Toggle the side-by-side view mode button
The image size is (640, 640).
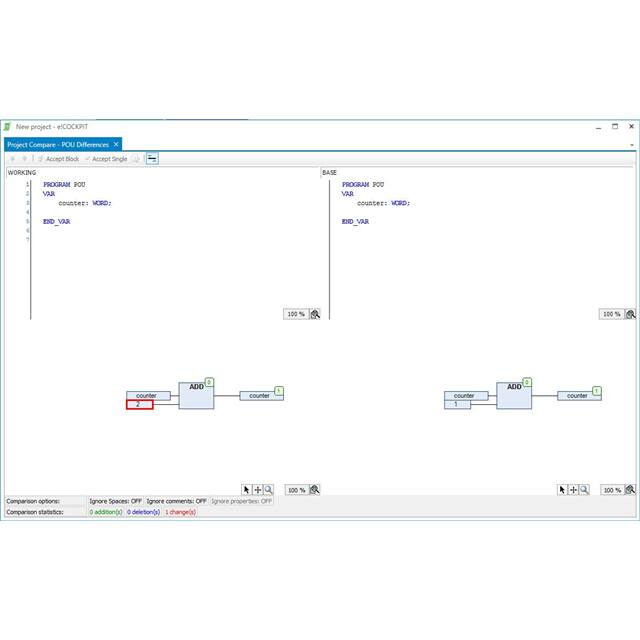(152, 159)
